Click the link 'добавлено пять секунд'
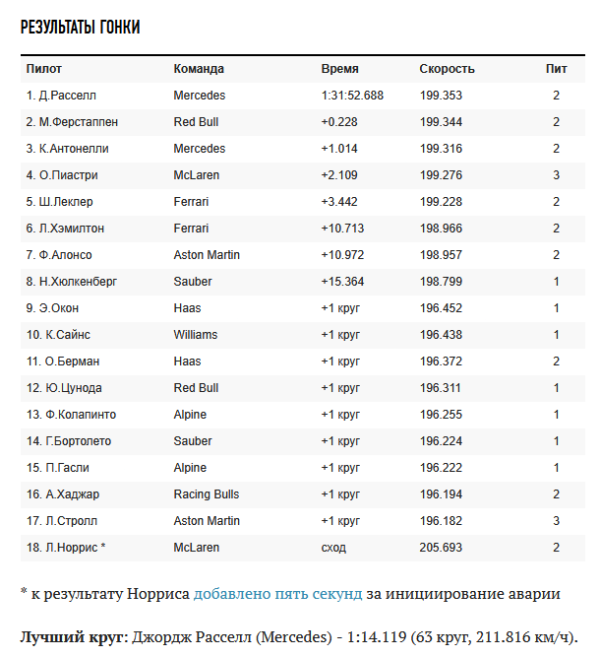The image size is (600, 657). coord(277,593)
